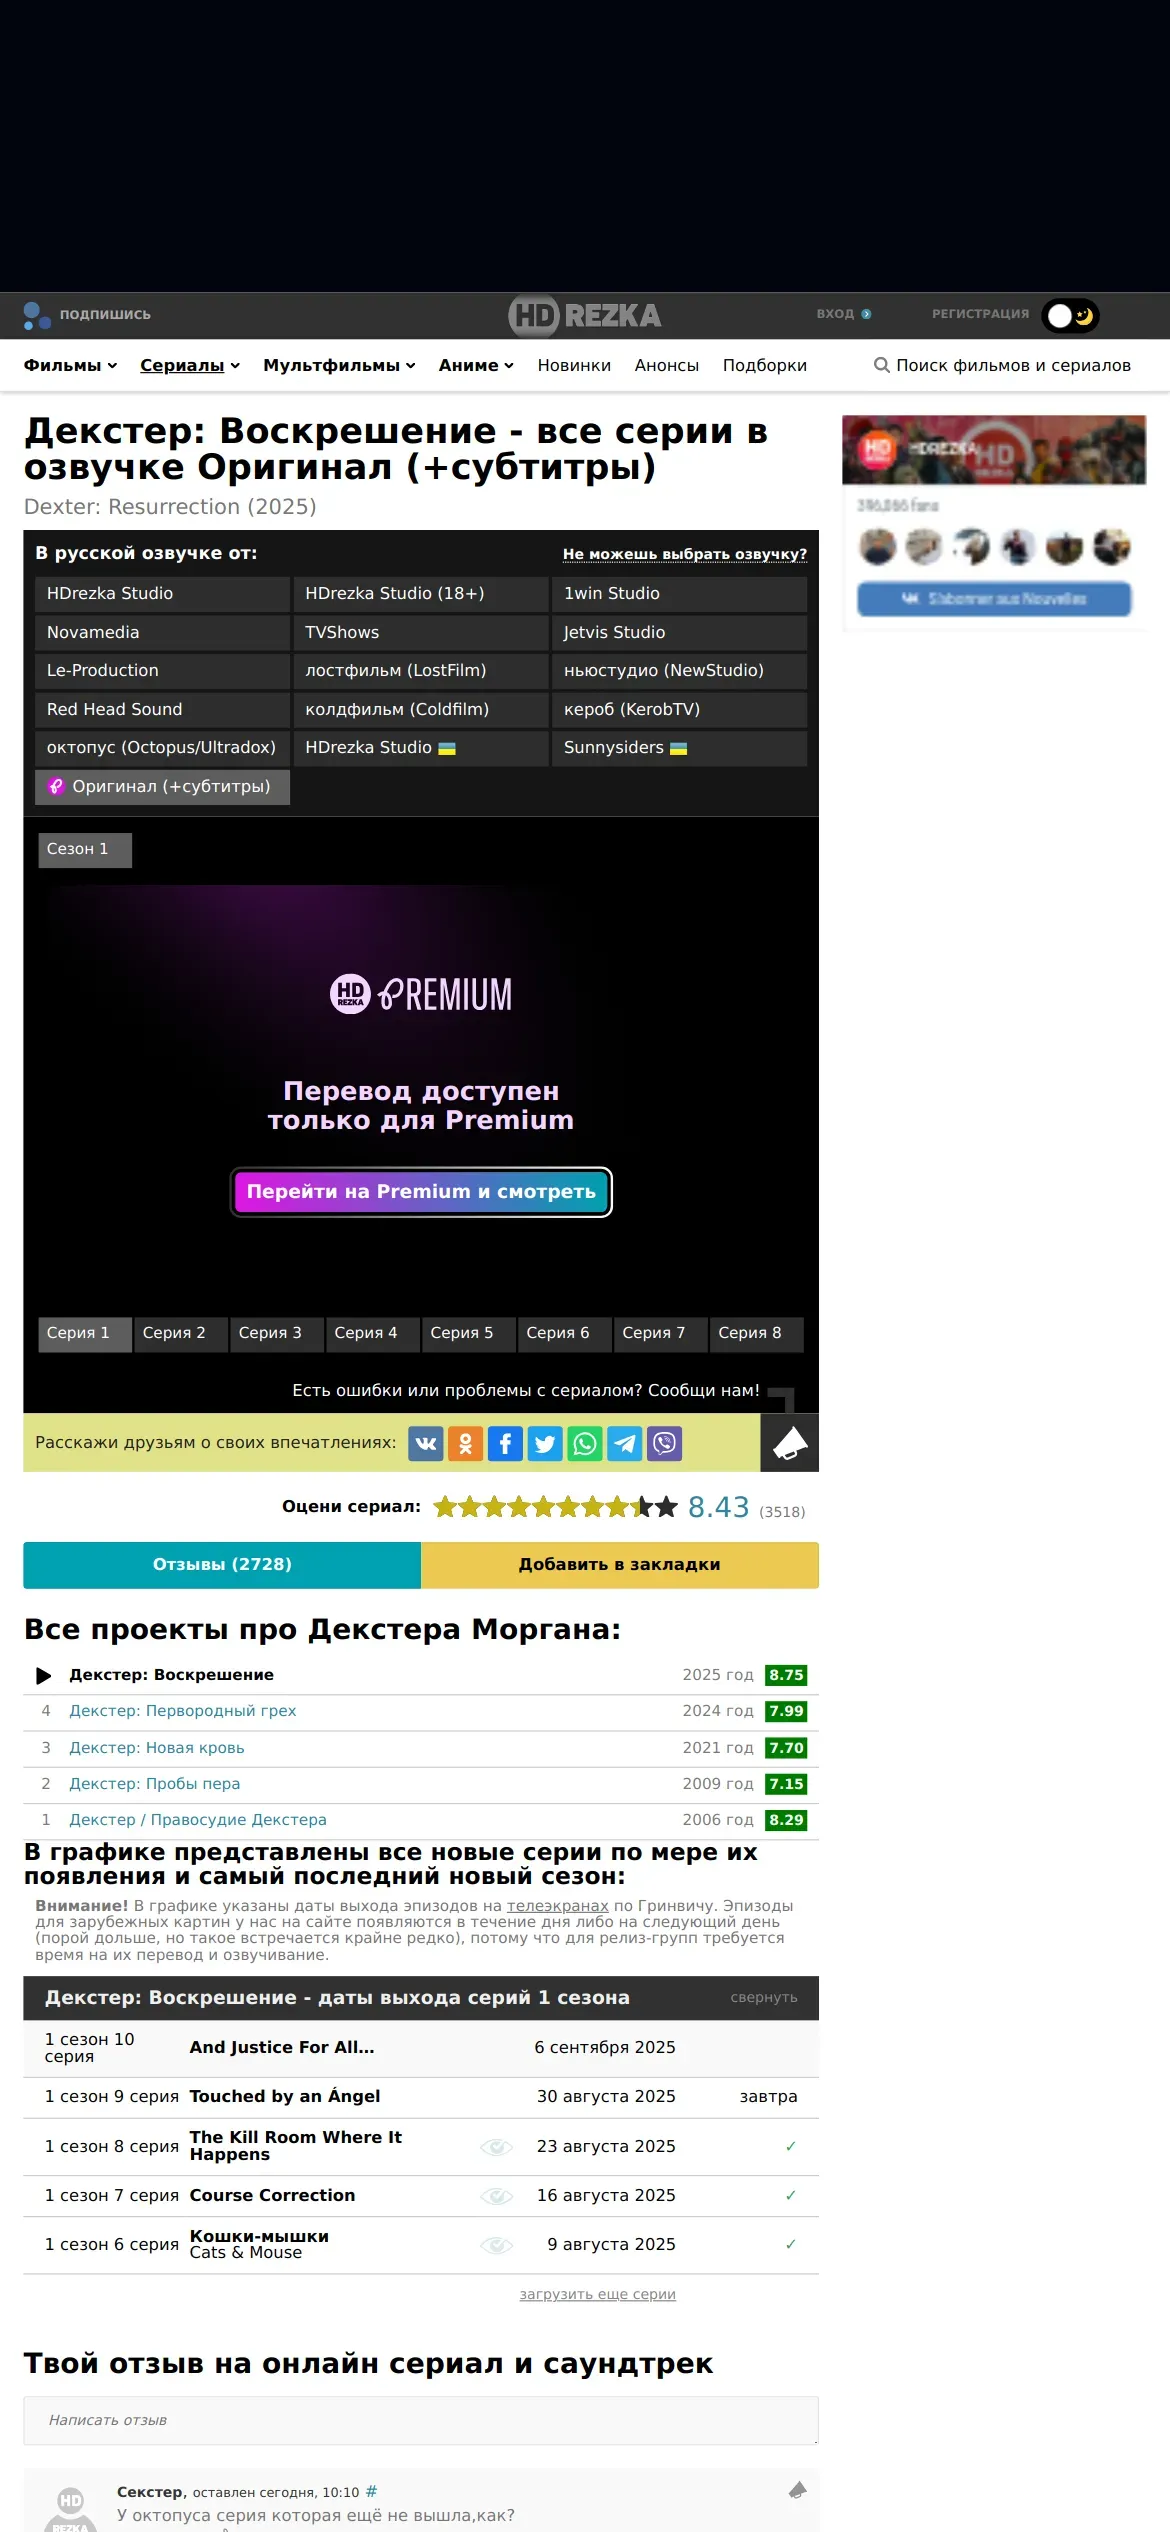1170x2532 pixels.
Task: Open the РЕГИСТРАЦИЯ registration link
Action: [x=980, y=314]
